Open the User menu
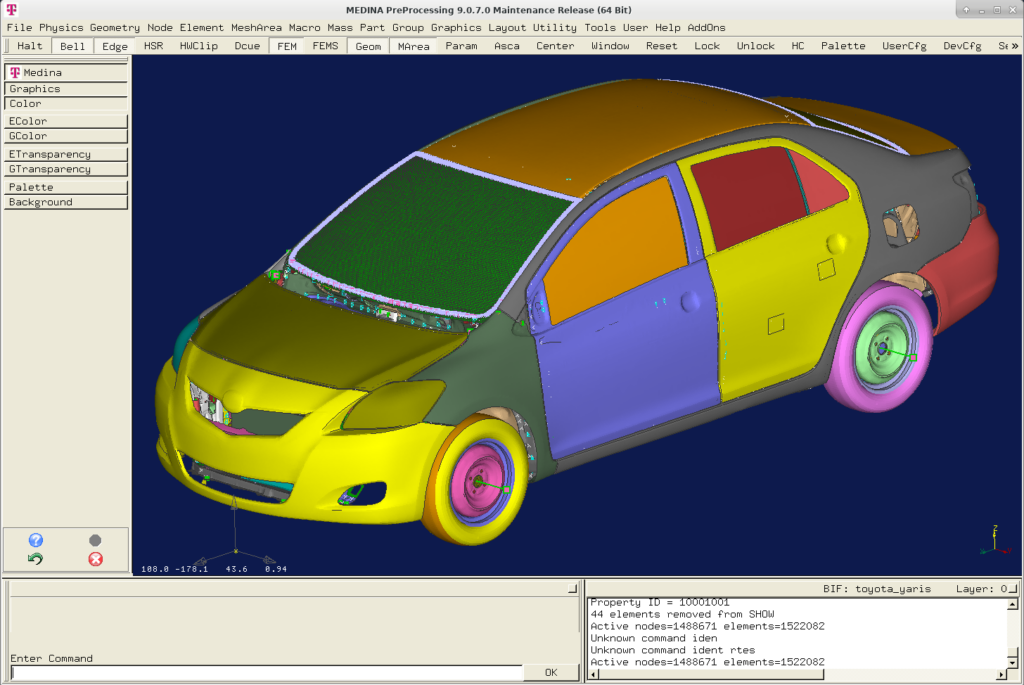 (635, 27)
